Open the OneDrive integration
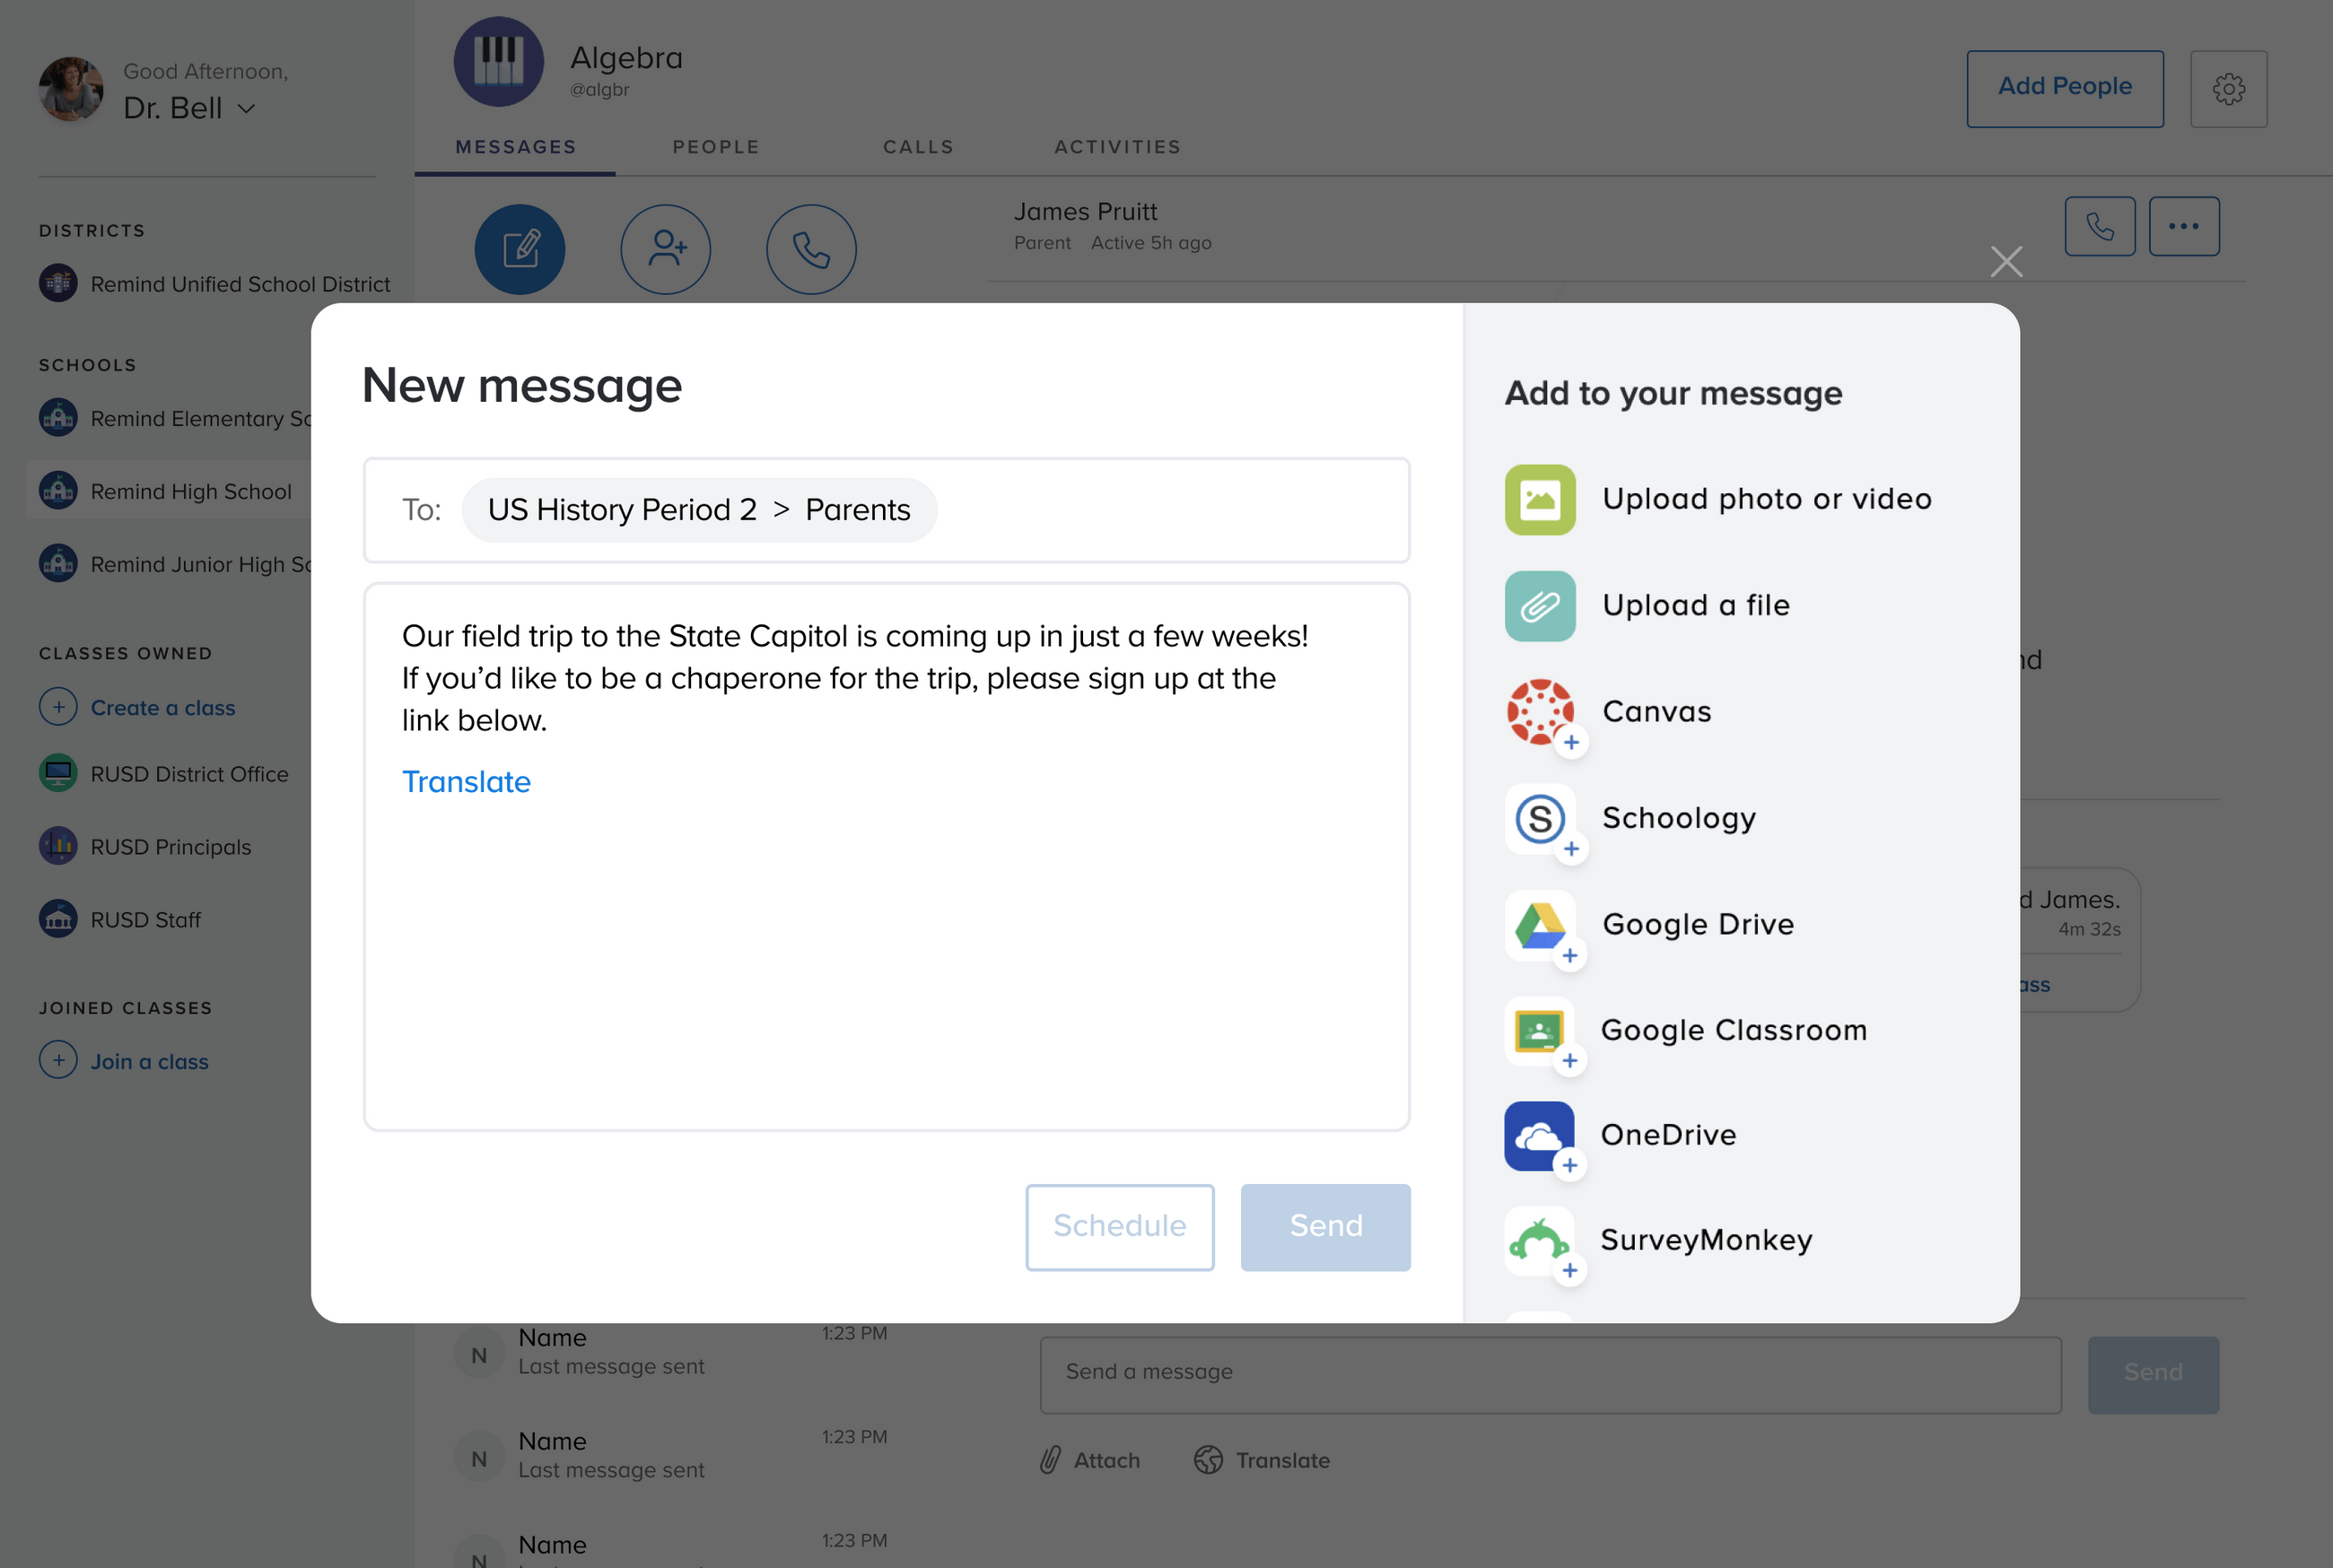The height and width of the screenshot is (1568, 2333). point(1539,1136)
